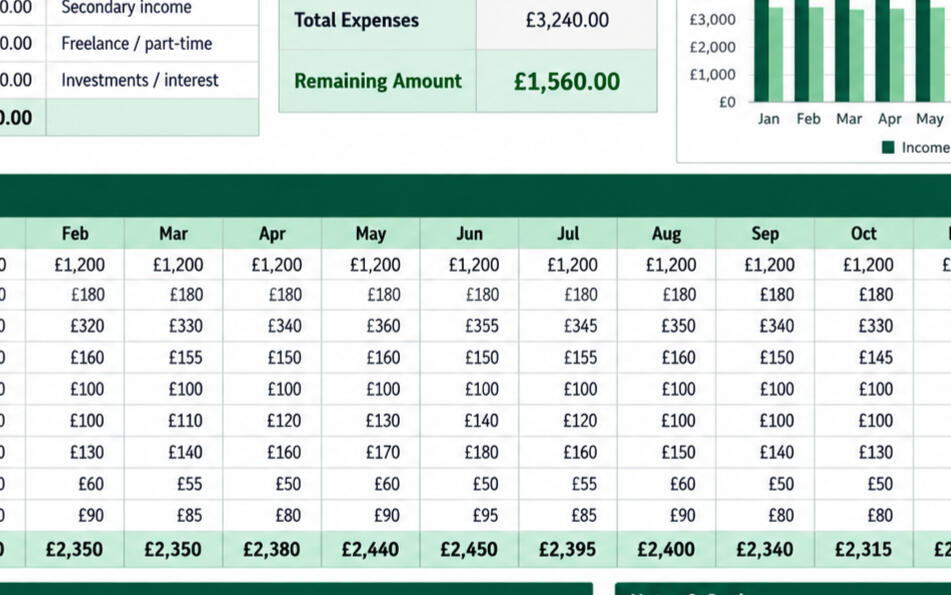The height and width of the screenshot is (595, 951).
Task: Click the Jan dark green income bar
Action: pyautogui.click(x=761, y=51)
